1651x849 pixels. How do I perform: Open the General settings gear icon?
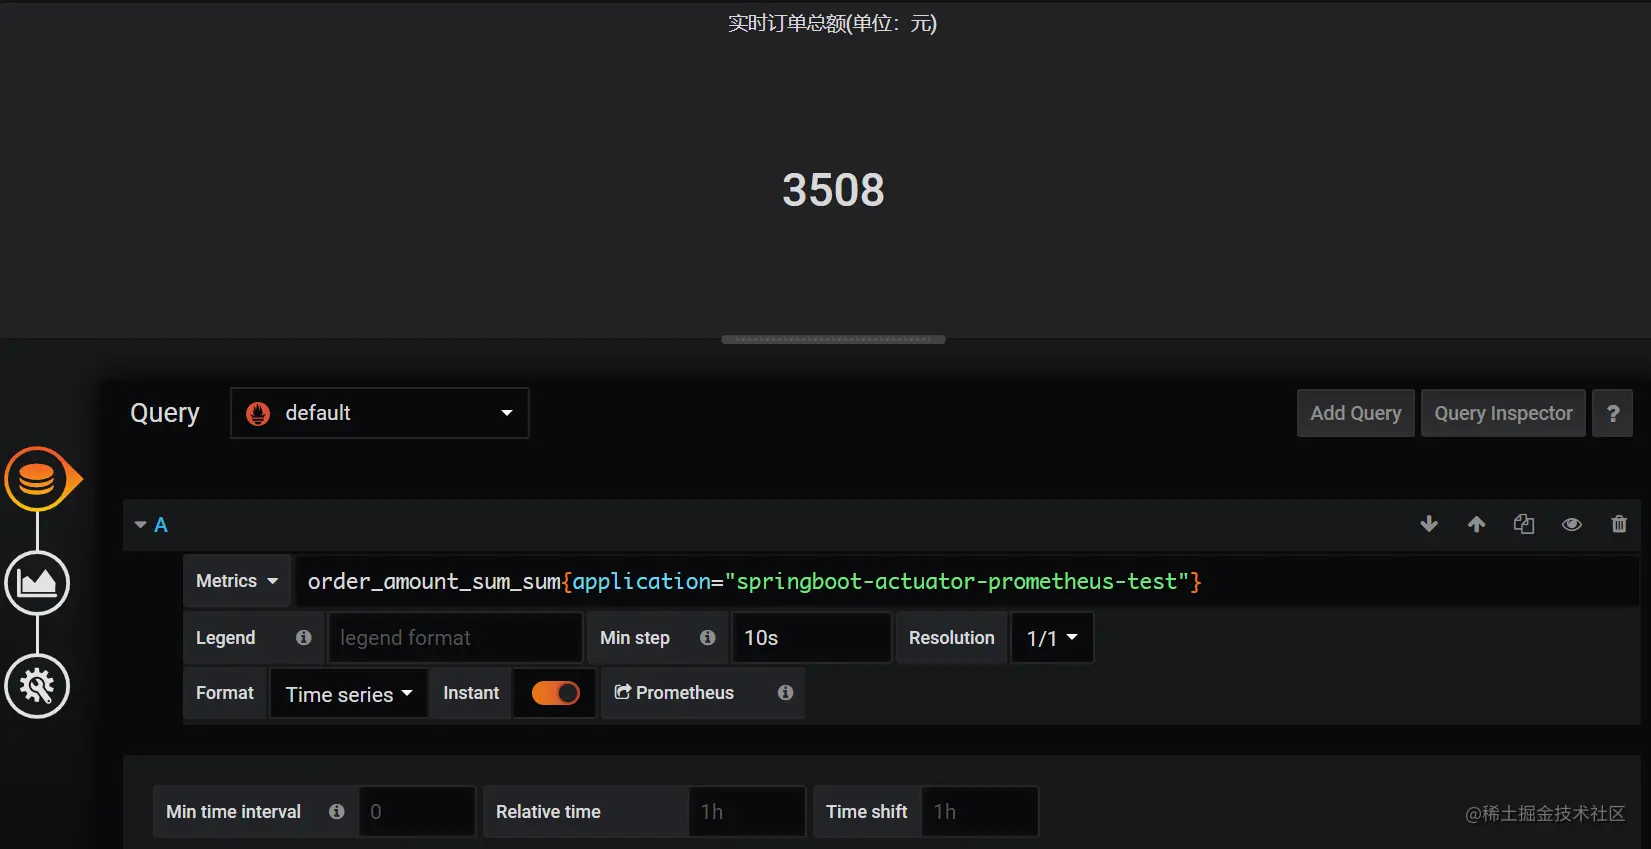coord(37,686)
